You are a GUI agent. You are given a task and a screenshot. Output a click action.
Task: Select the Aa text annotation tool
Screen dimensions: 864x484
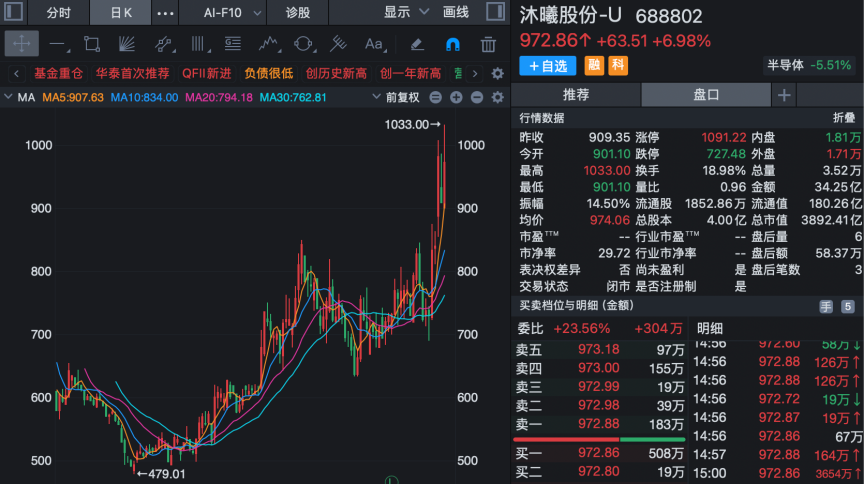tap(375, 44)
